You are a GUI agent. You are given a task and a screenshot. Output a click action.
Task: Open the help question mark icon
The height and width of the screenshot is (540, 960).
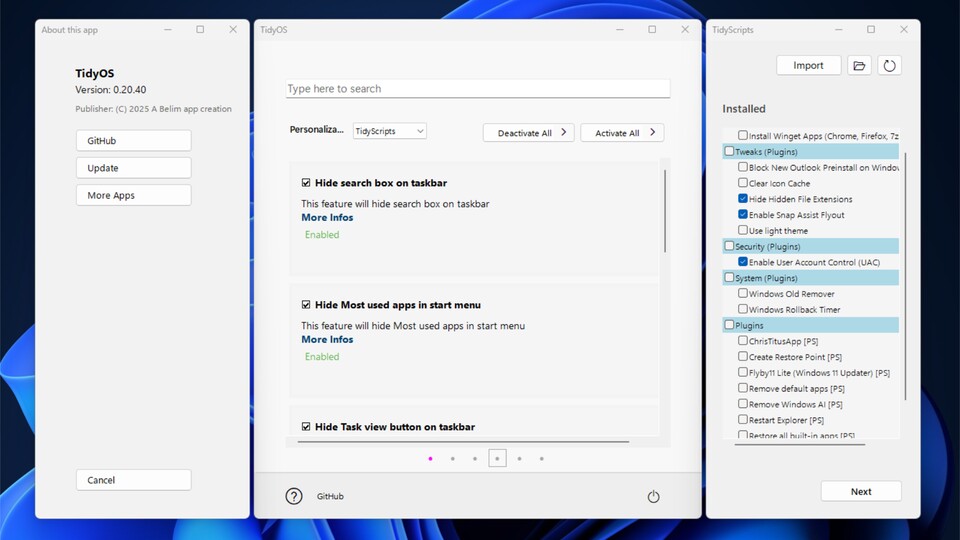point(294,496)
